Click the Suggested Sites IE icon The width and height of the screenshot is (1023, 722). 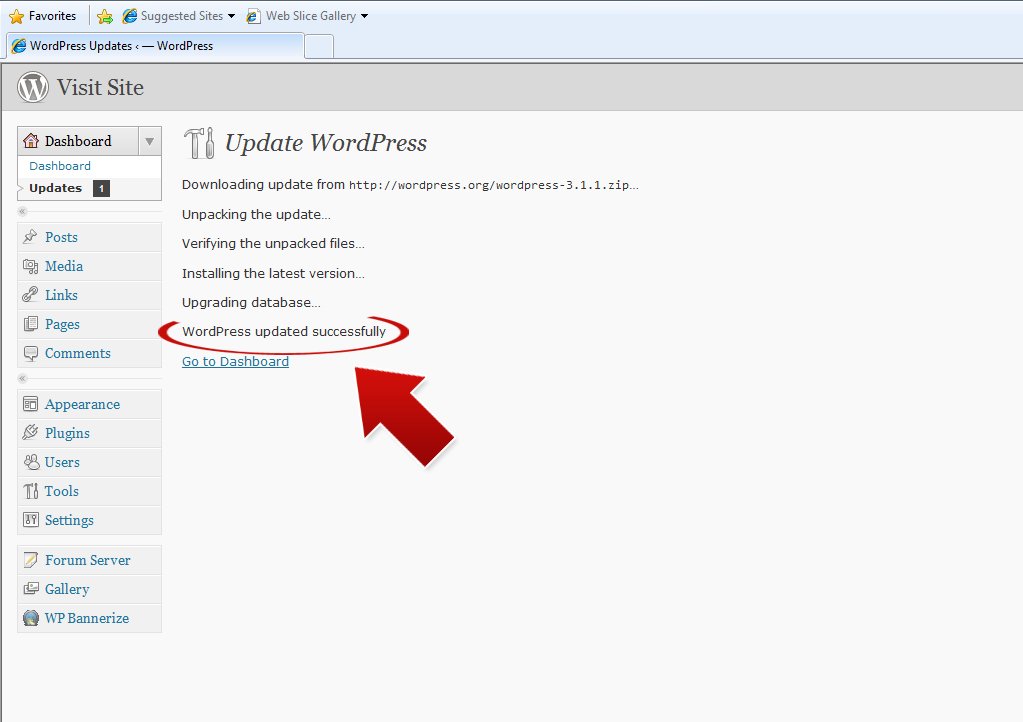(x=130, y=16)
